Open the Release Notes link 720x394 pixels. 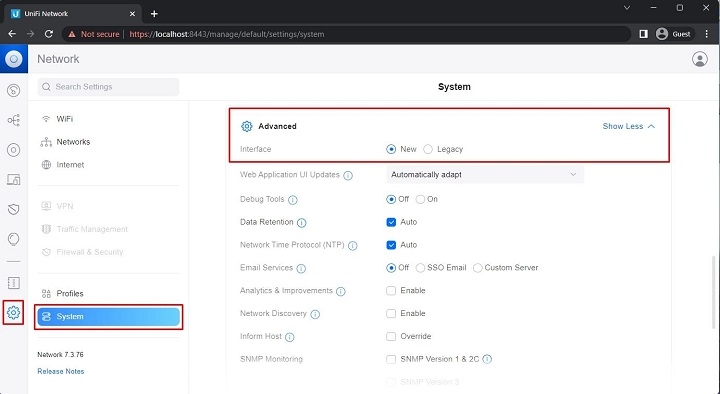point(61,371)
